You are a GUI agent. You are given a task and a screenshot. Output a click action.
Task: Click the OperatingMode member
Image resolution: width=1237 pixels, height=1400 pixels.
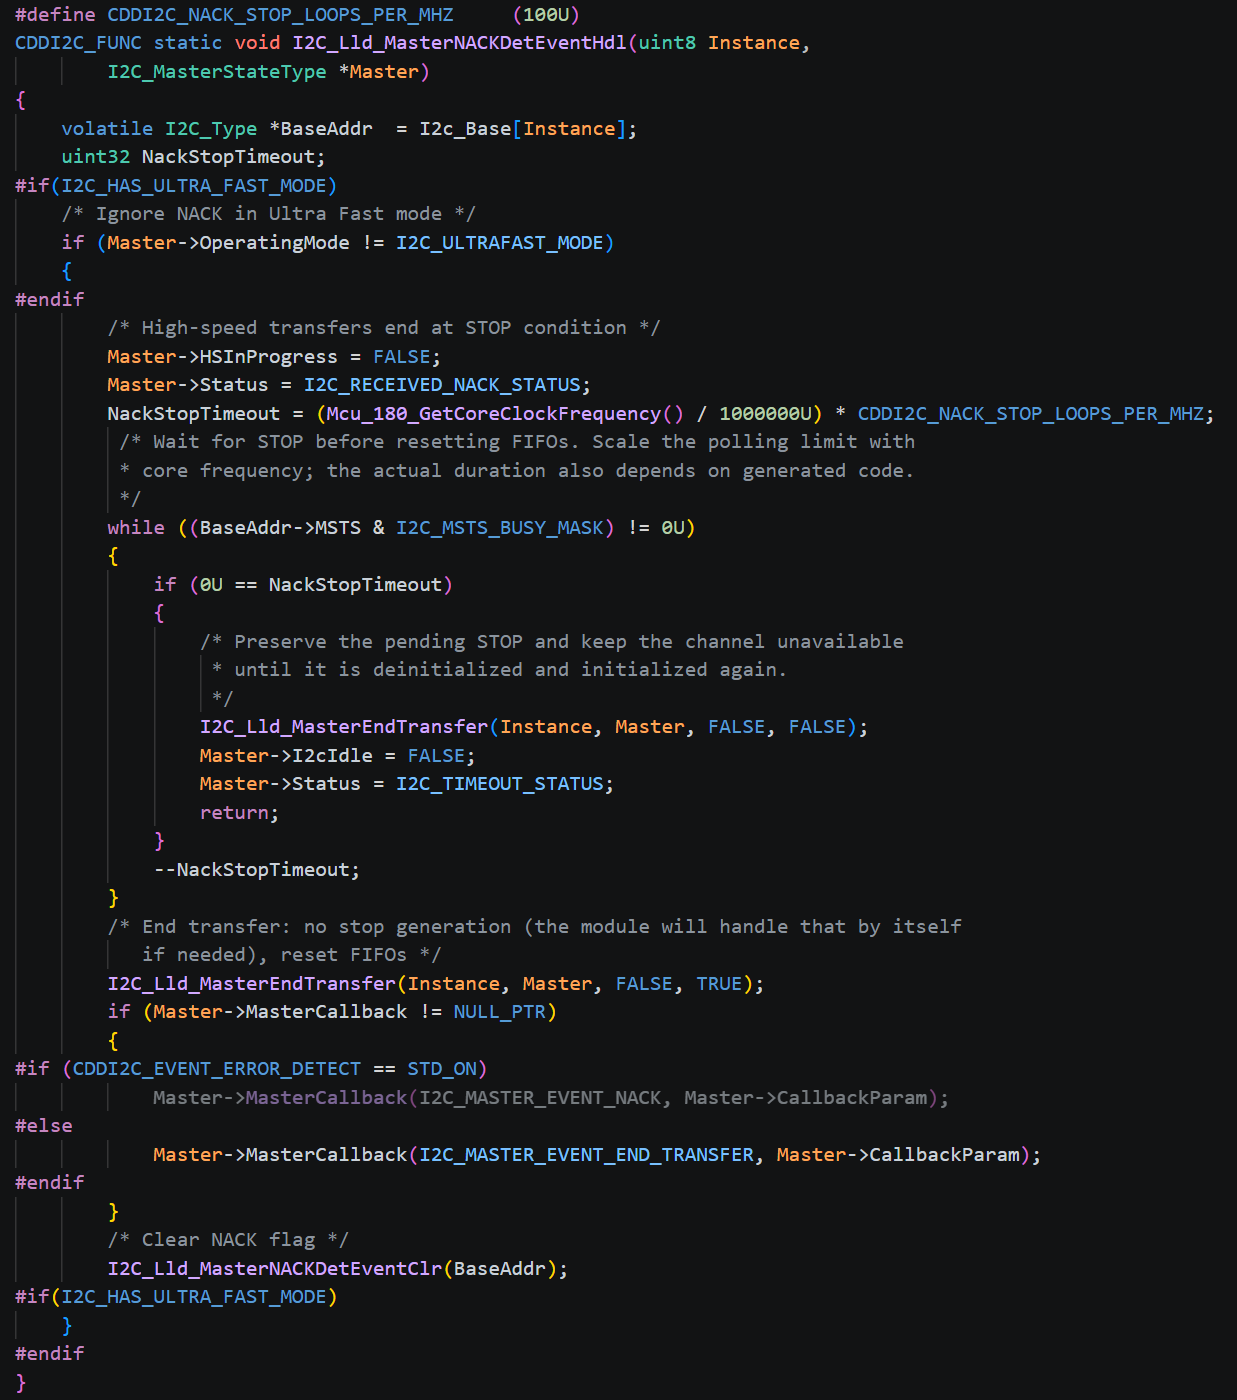[x=275, y=243]
